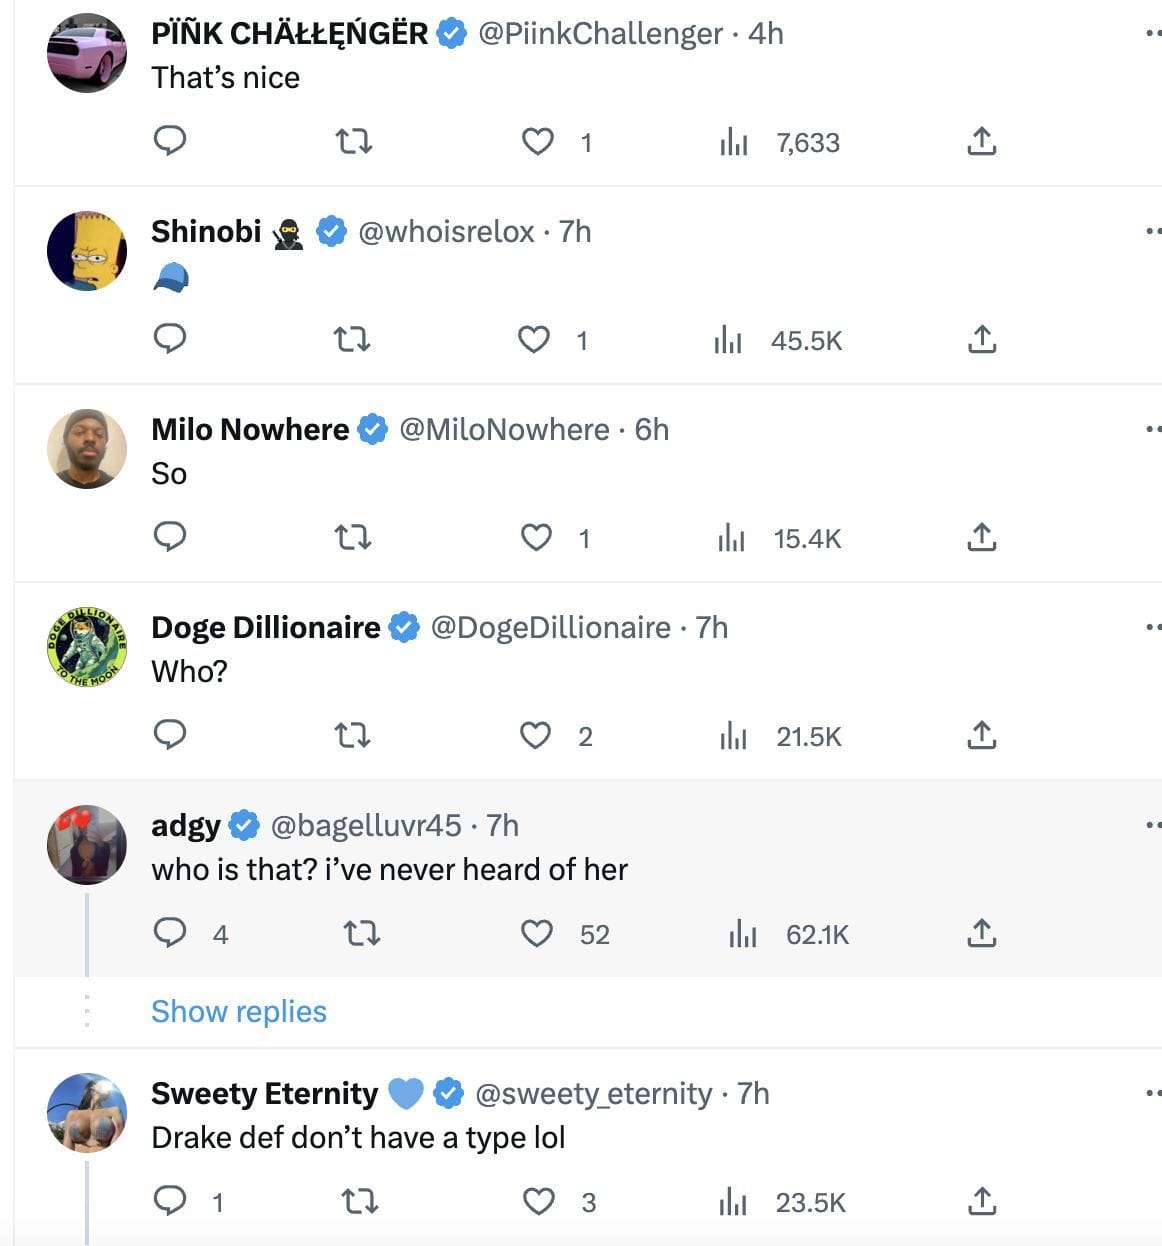The width and height of the screenshot is (1162, 1246).
Task: Open reply box on adgy's tweet
Action: click(x=170, y=934)
